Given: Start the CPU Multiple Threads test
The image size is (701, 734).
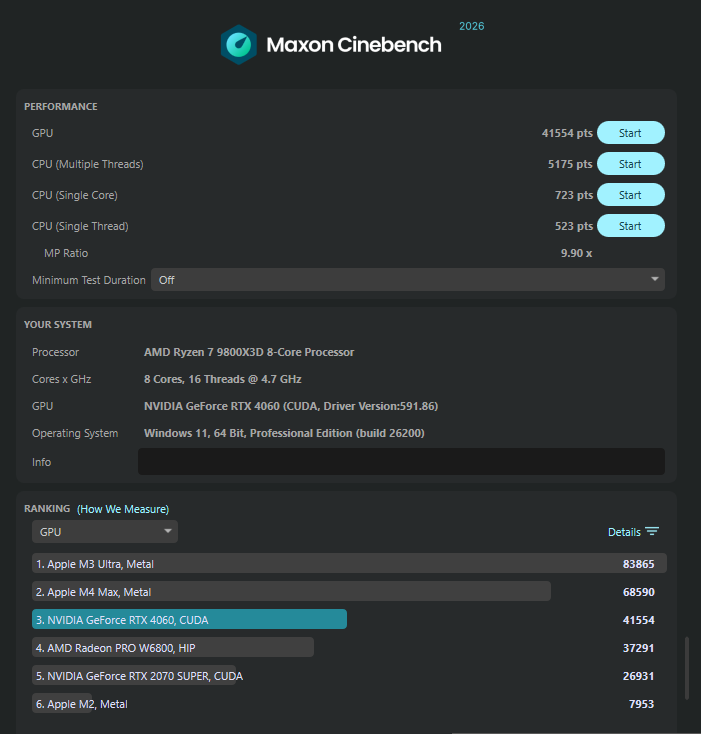Looking at the screenshot, I should (x=630, y=164).
